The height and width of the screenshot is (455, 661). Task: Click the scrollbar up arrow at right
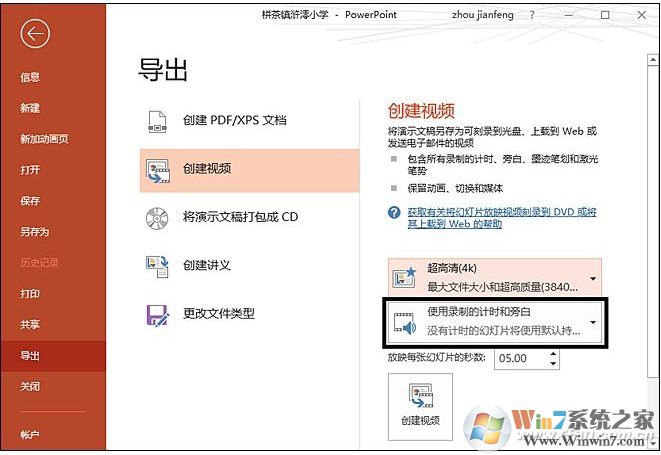coord(653,60)
